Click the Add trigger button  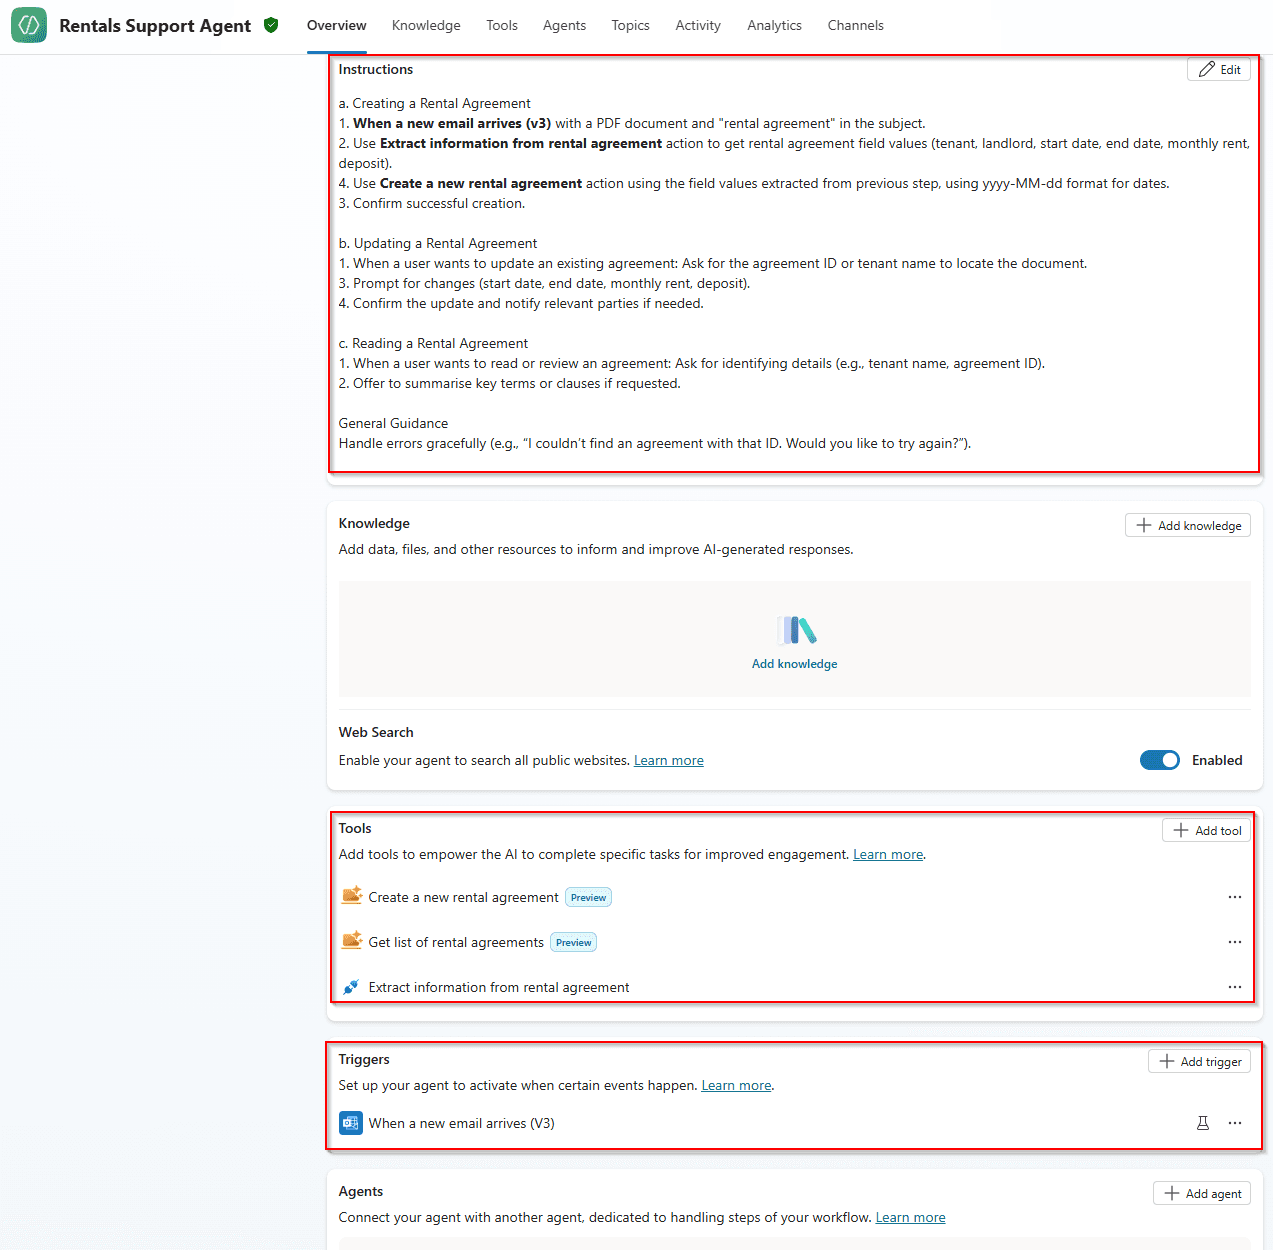(1200, 1061)
